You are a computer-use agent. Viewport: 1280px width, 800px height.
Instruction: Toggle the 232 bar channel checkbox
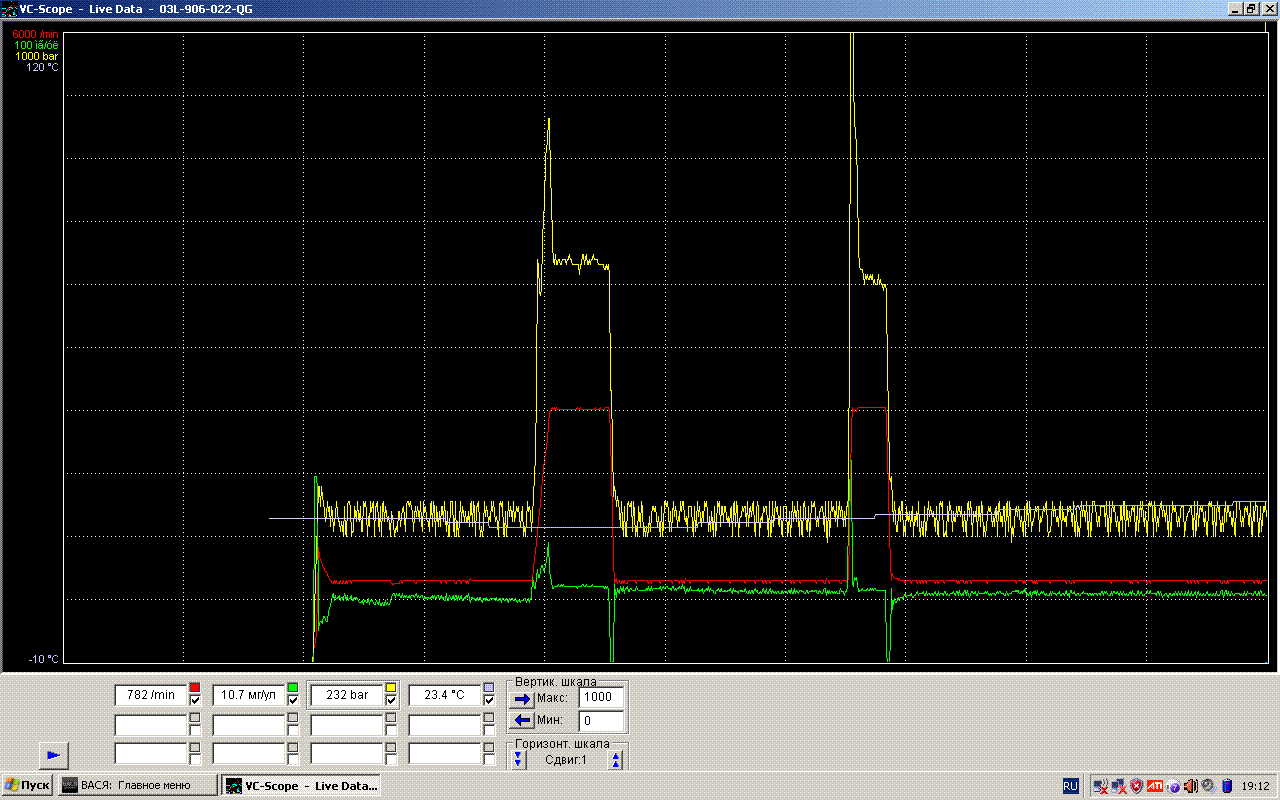click(392, 702)
